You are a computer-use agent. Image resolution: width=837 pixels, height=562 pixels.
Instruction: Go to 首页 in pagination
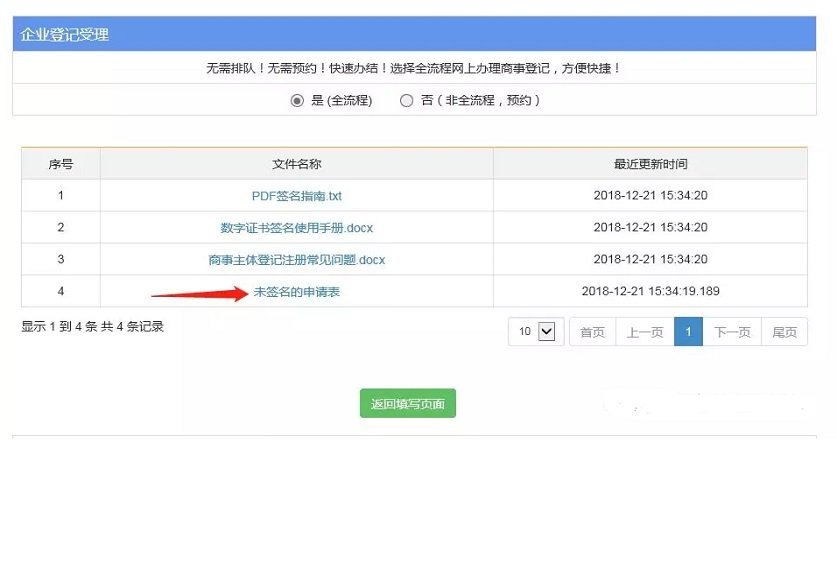(593, 332)
